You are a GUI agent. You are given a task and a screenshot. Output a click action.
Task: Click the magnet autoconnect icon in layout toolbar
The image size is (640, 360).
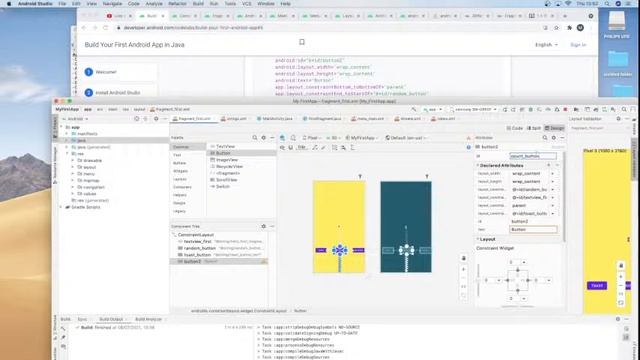(x=291, y=147)
